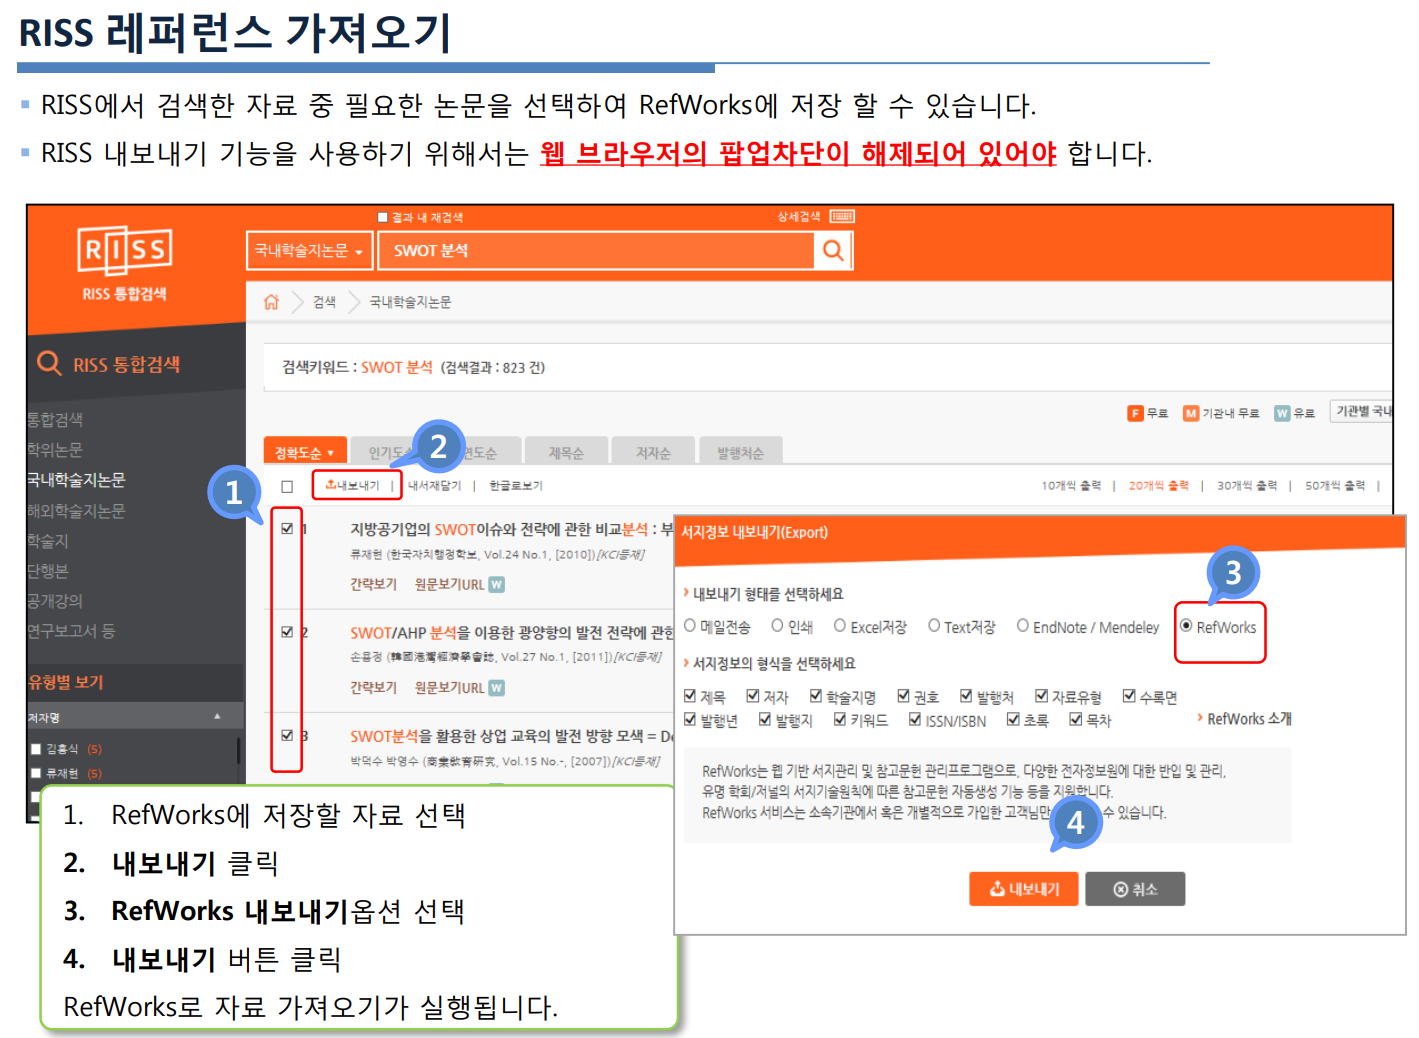Click the M 기관내 무료 legend icon
Screen dimensions: 1419x1038
click(x=1191, y=413)
